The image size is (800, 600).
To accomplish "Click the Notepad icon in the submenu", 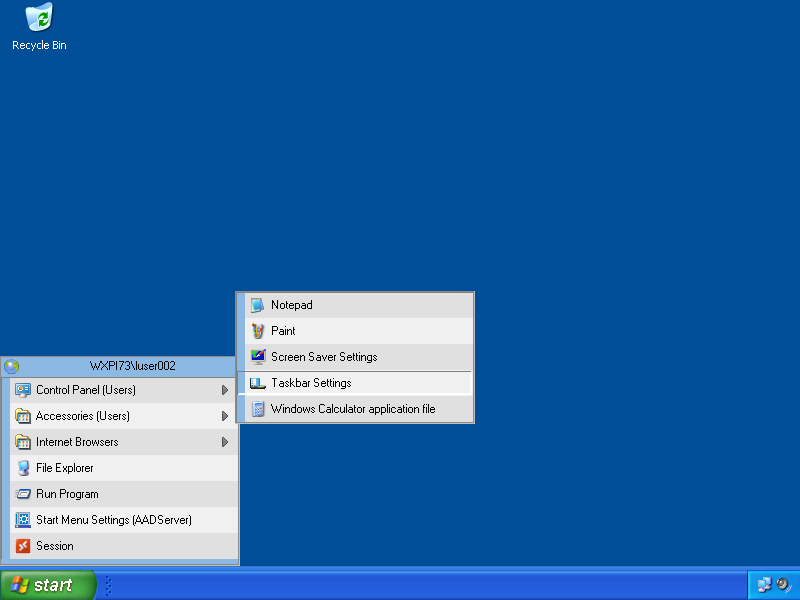I will 257,305.
